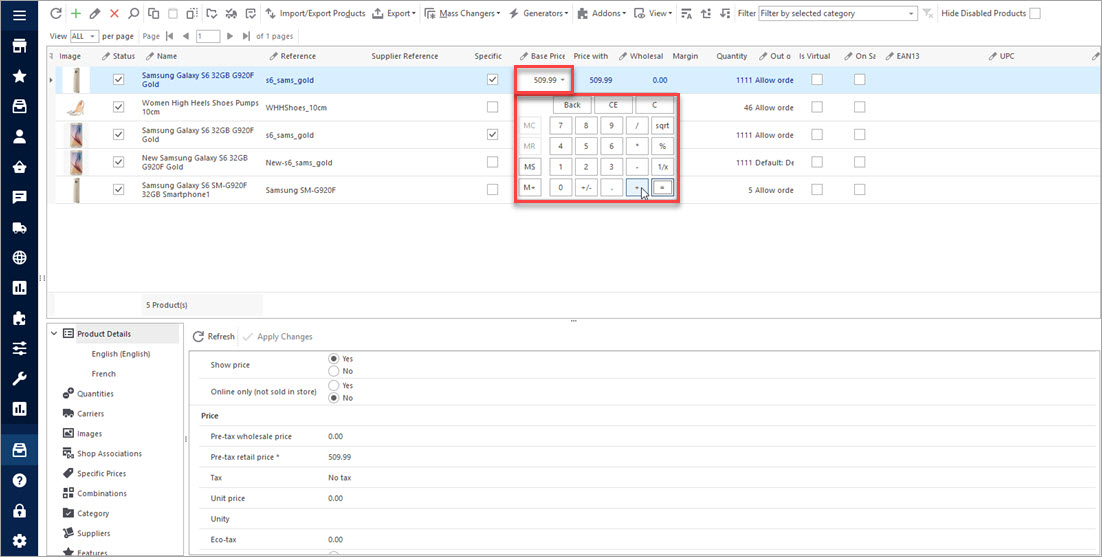
Task: Open the help question mark sidebar icon
Action: coord(20,480)
